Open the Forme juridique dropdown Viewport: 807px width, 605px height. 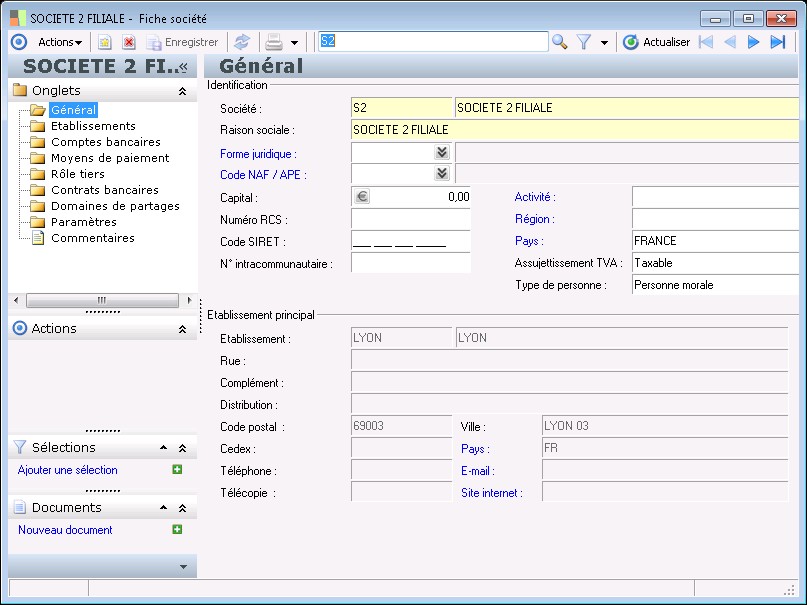click(441, 153)
